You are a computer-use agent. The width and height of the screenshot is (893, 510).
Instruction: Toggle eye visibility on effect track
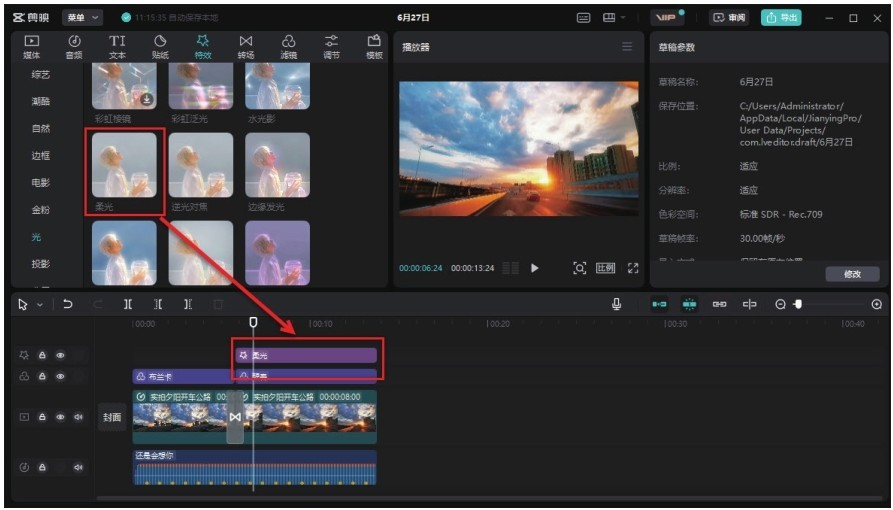[x=60, y=355]
